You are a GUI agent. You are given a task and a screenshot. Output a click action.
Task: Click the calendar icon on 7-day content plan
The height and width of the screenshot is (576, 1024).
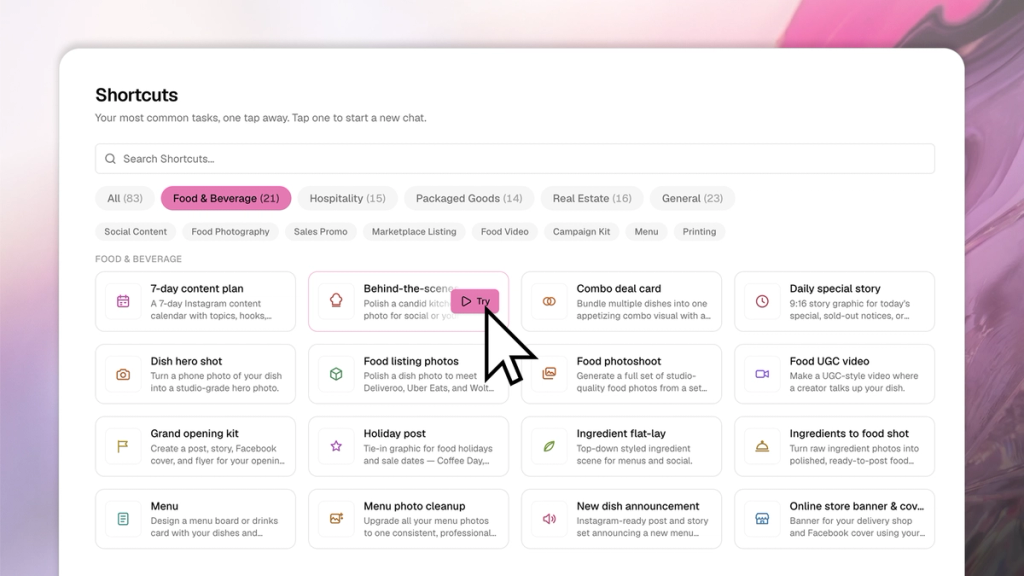point(123,301)
